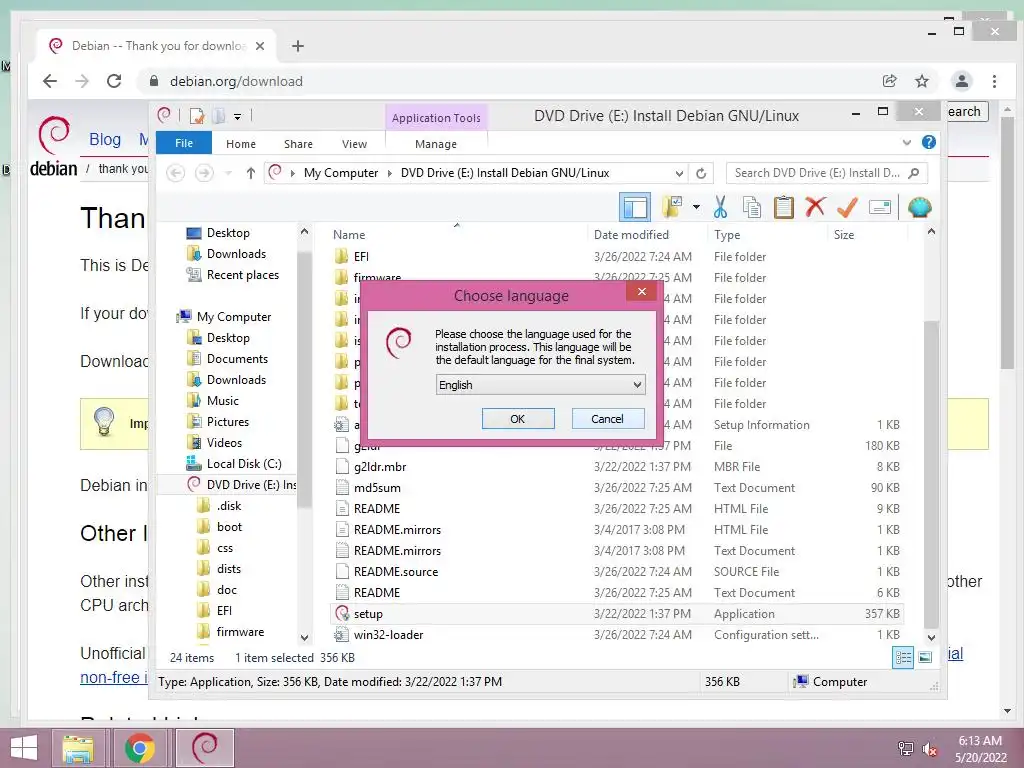
Task: Click Chrome reload page icon
Action: (x=114, y=81)
